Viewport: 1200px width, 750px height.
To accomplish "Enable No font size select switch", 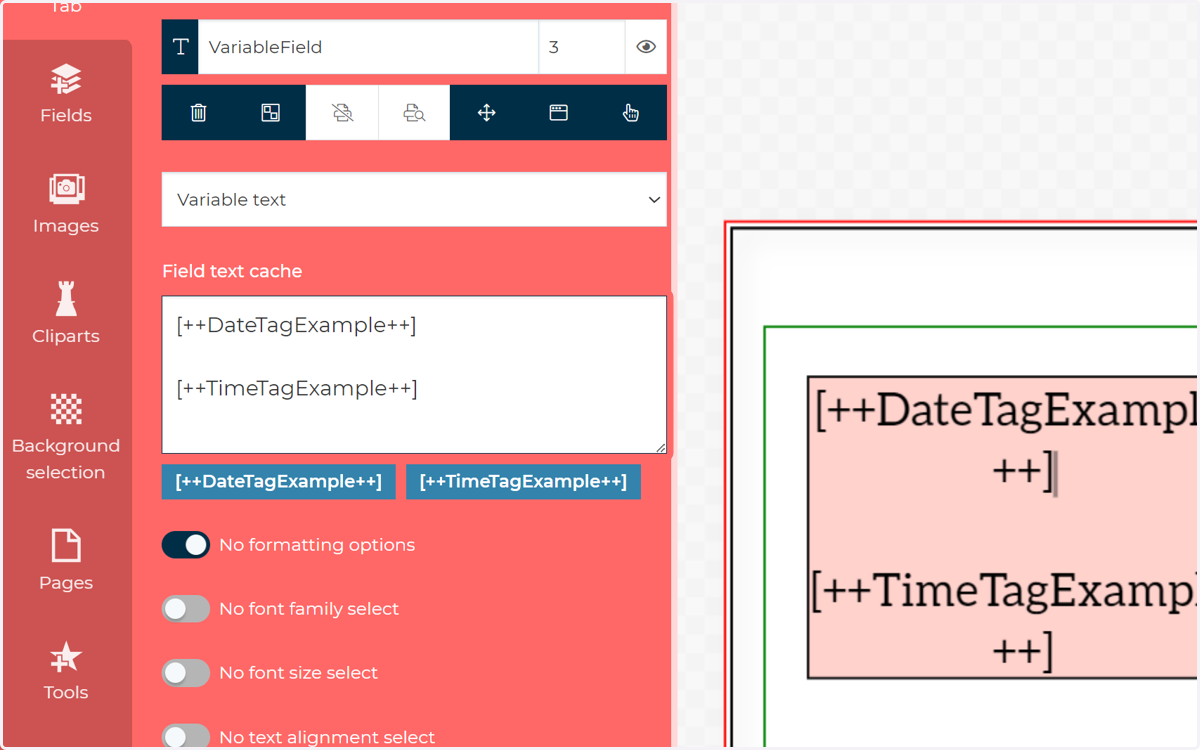I will [186, 673].
